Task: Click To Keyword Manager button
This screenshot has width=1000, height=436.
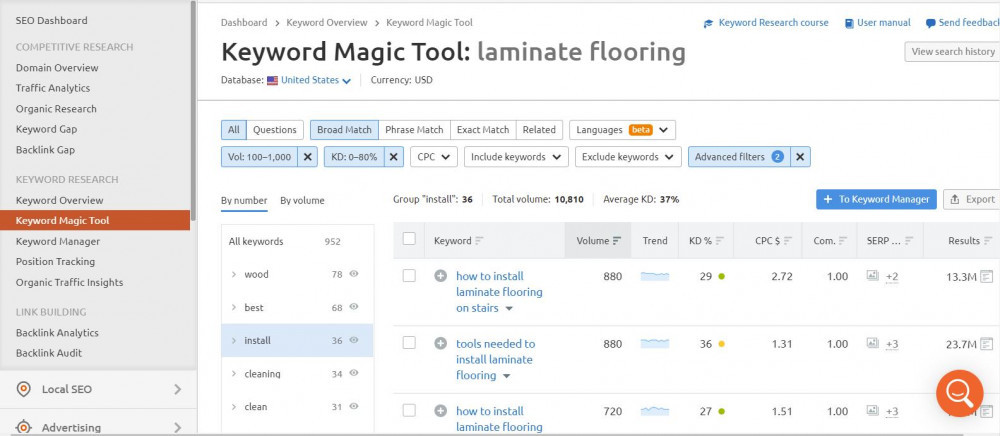Action: (876, 200)
